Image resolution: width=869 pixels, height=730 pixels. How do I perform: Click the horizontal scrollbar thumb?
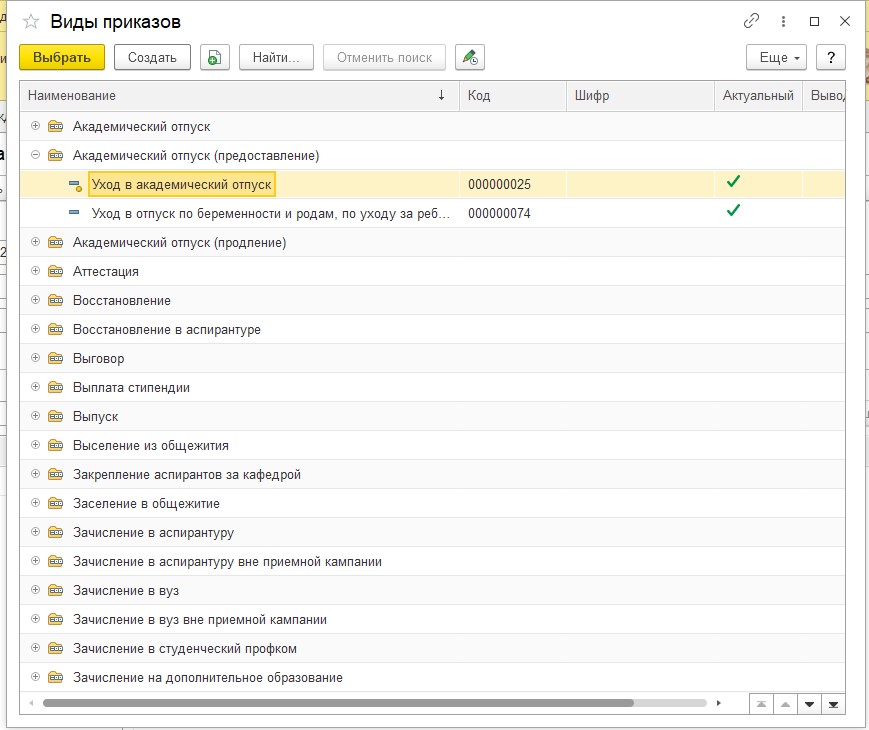click(338, 703)
